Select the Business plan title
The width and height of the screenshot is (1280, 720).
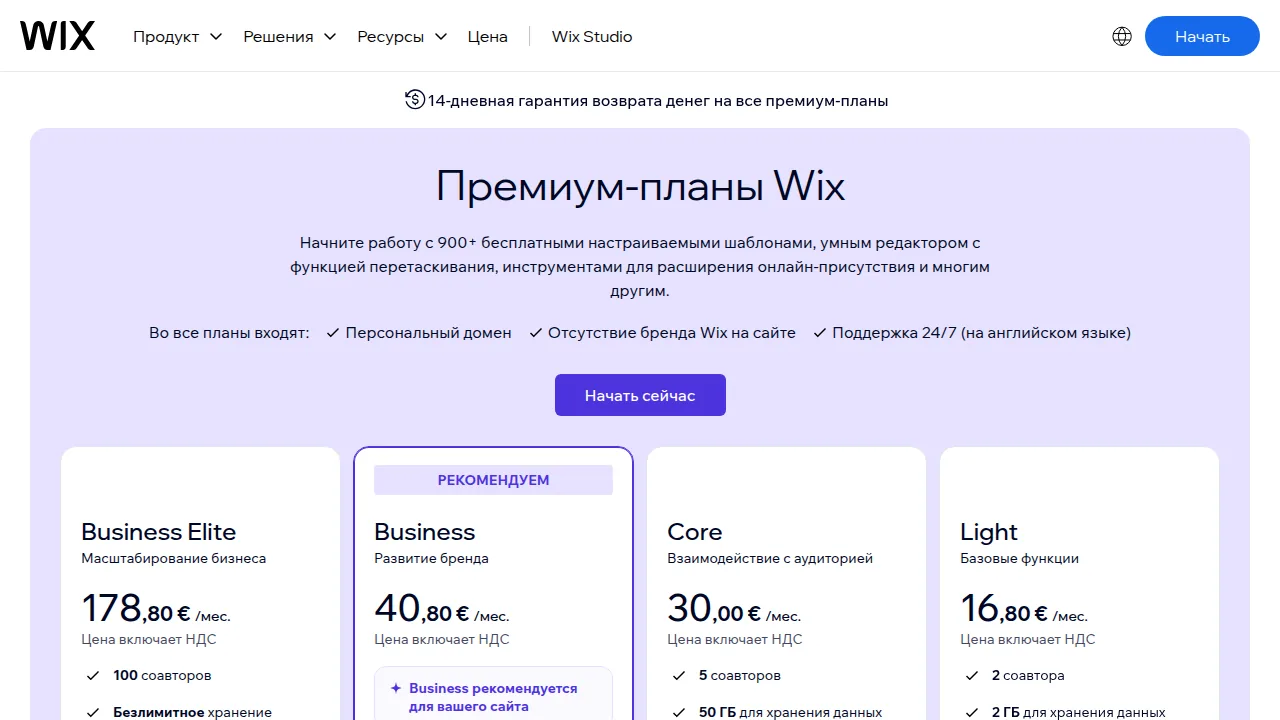pyautogui.click(x=424, y=532)
